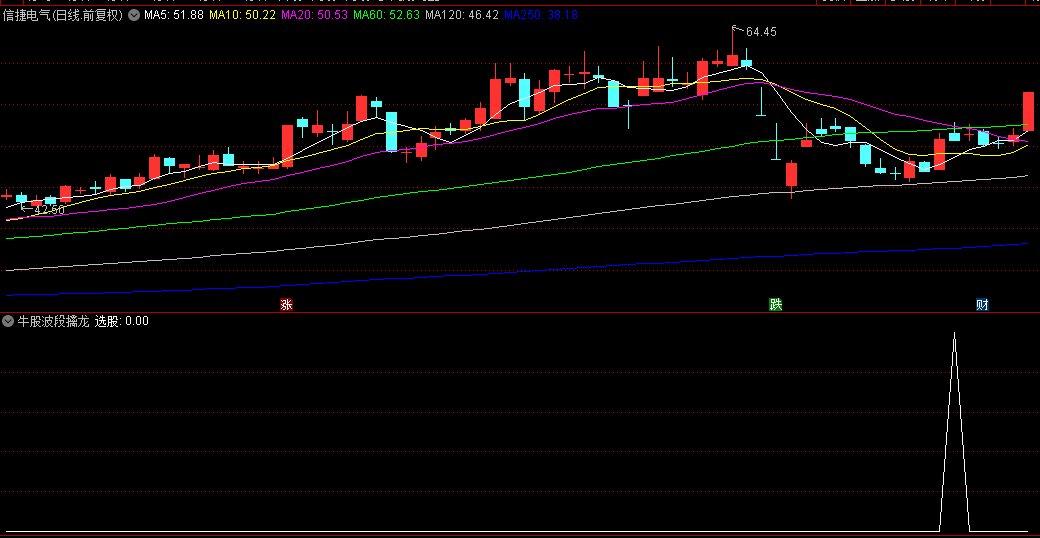Click the MA250: 38.18 label
This screenshot has height=538, width=1040.
(541, 15)
